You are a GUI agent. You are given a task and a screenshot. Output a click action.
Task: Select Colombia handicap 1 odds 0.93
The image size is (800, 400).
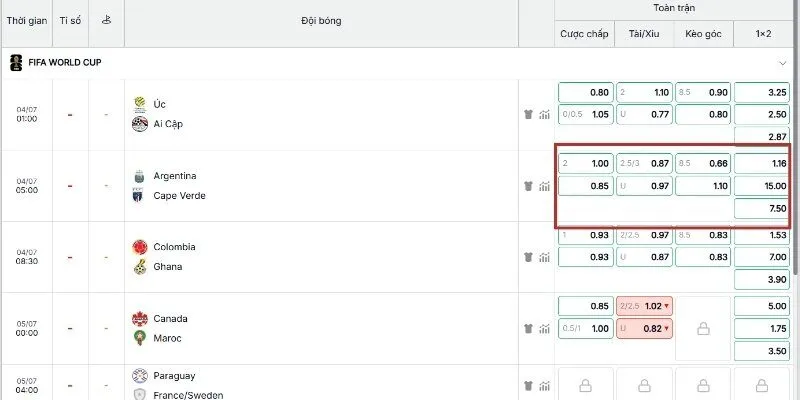(x=586, y=235)
